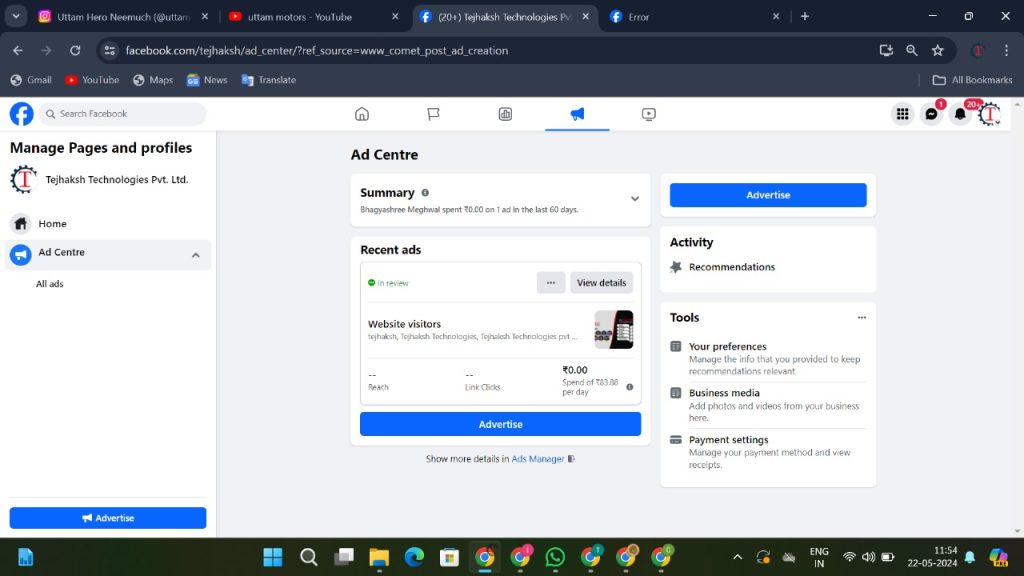Open the Messenger chat icon
The width and height of the screenshot is (1024, 576).
pyautogui.click(x=931, y=114)
